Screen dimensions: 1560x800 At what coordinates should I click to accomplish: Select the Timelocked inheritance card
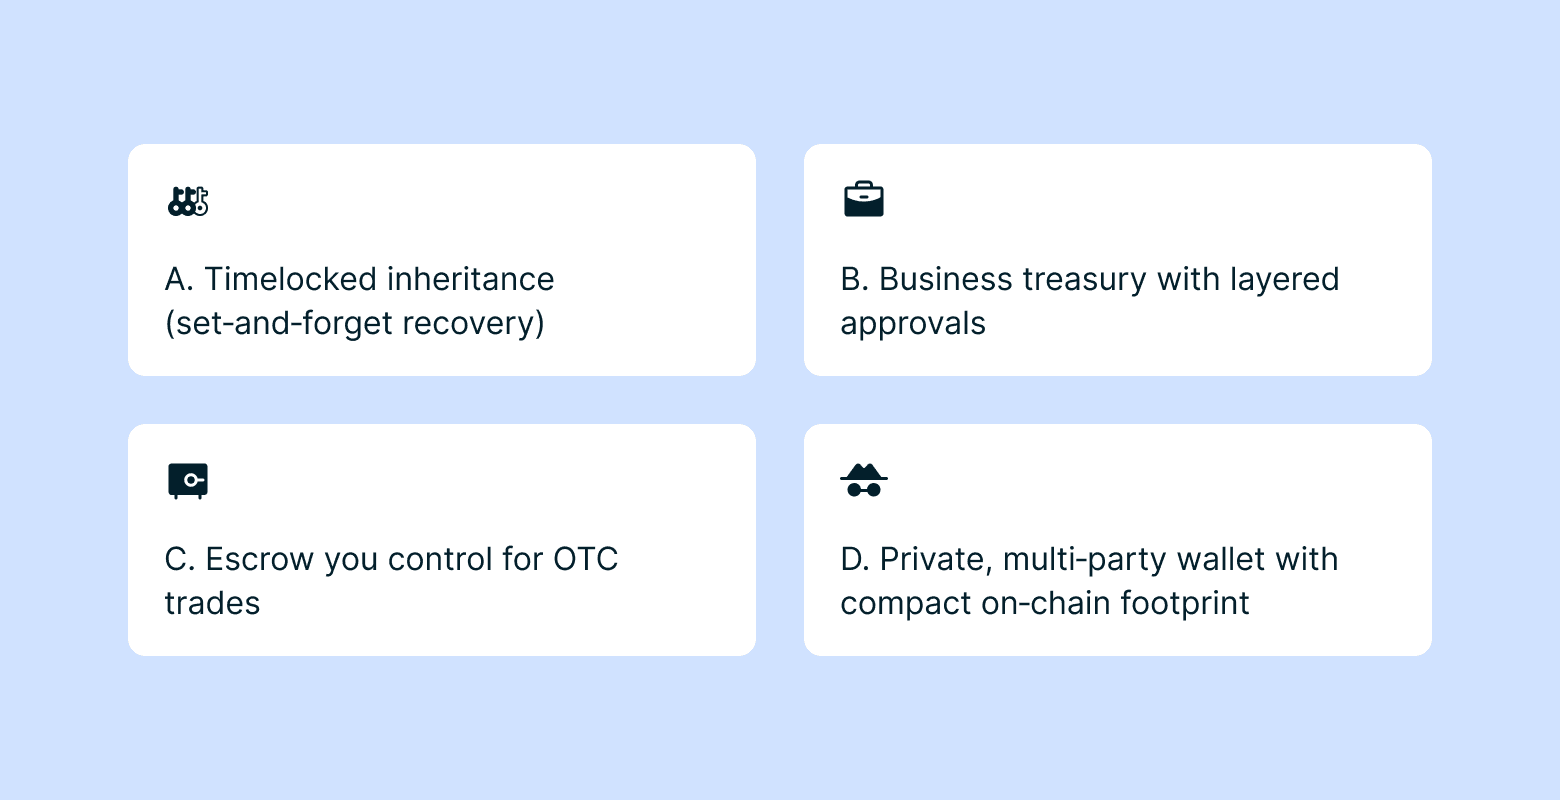(441, 260)
